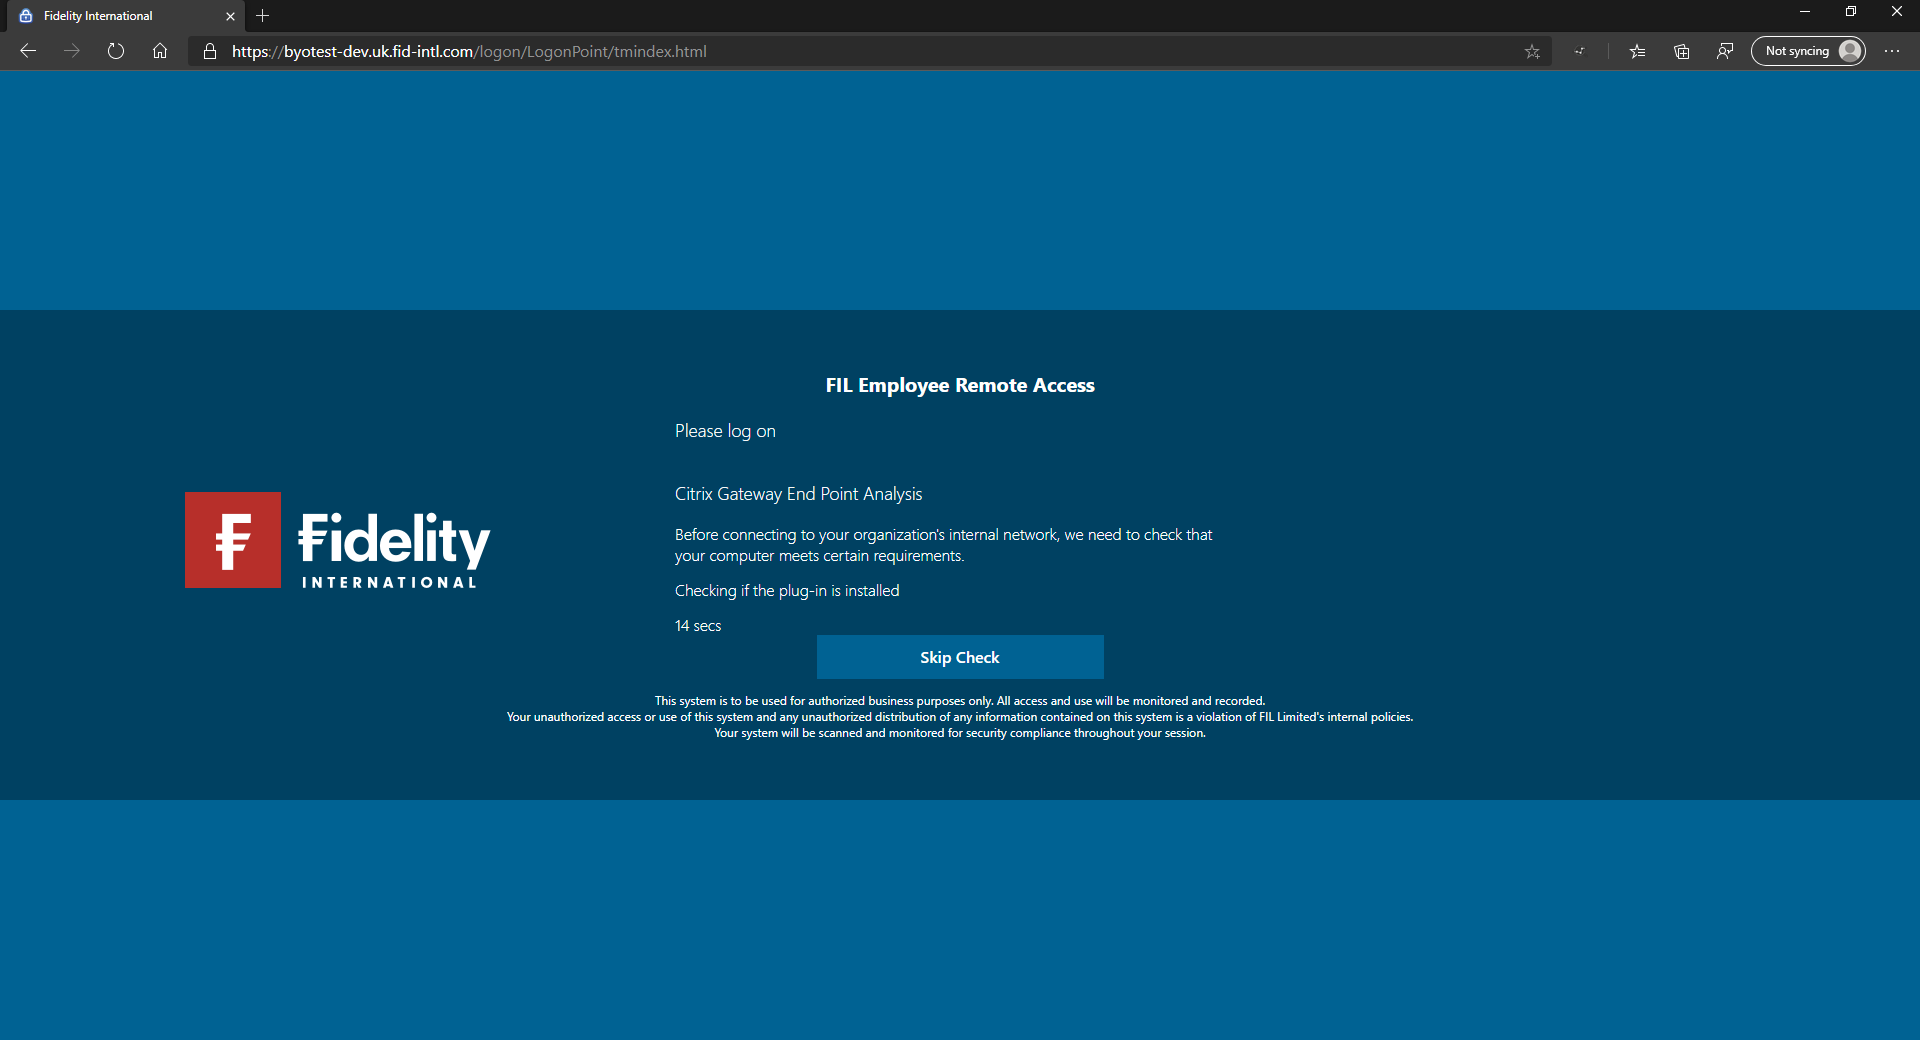Select the Fidelity International tab
Viewport: 1920px width, 1040px height.
(122, 16)
